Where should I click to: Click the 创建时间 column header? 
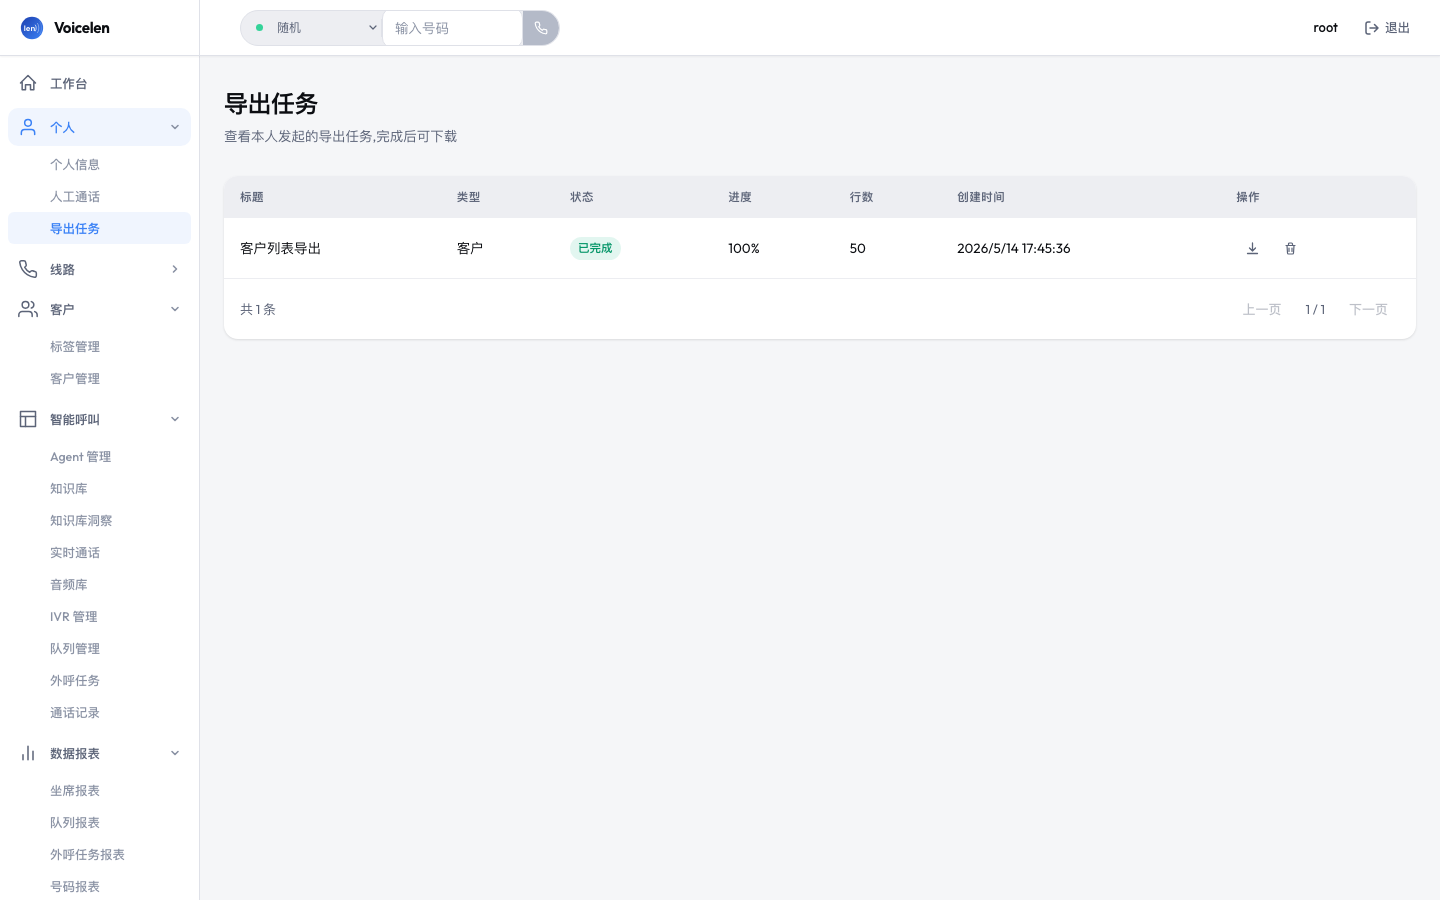981,197
